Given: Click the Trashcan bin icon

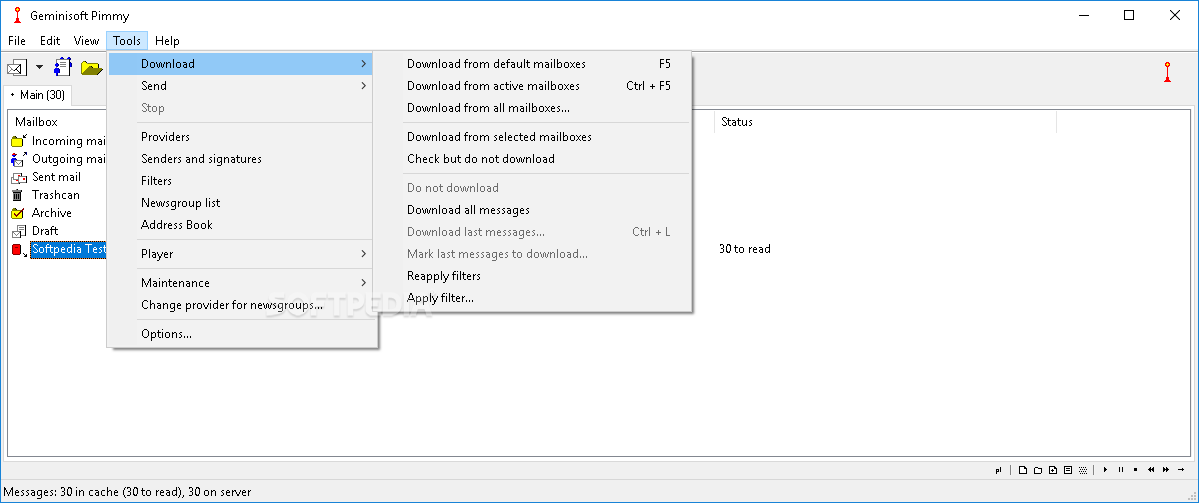Looking at the screenshot, I should pos(18,195).
